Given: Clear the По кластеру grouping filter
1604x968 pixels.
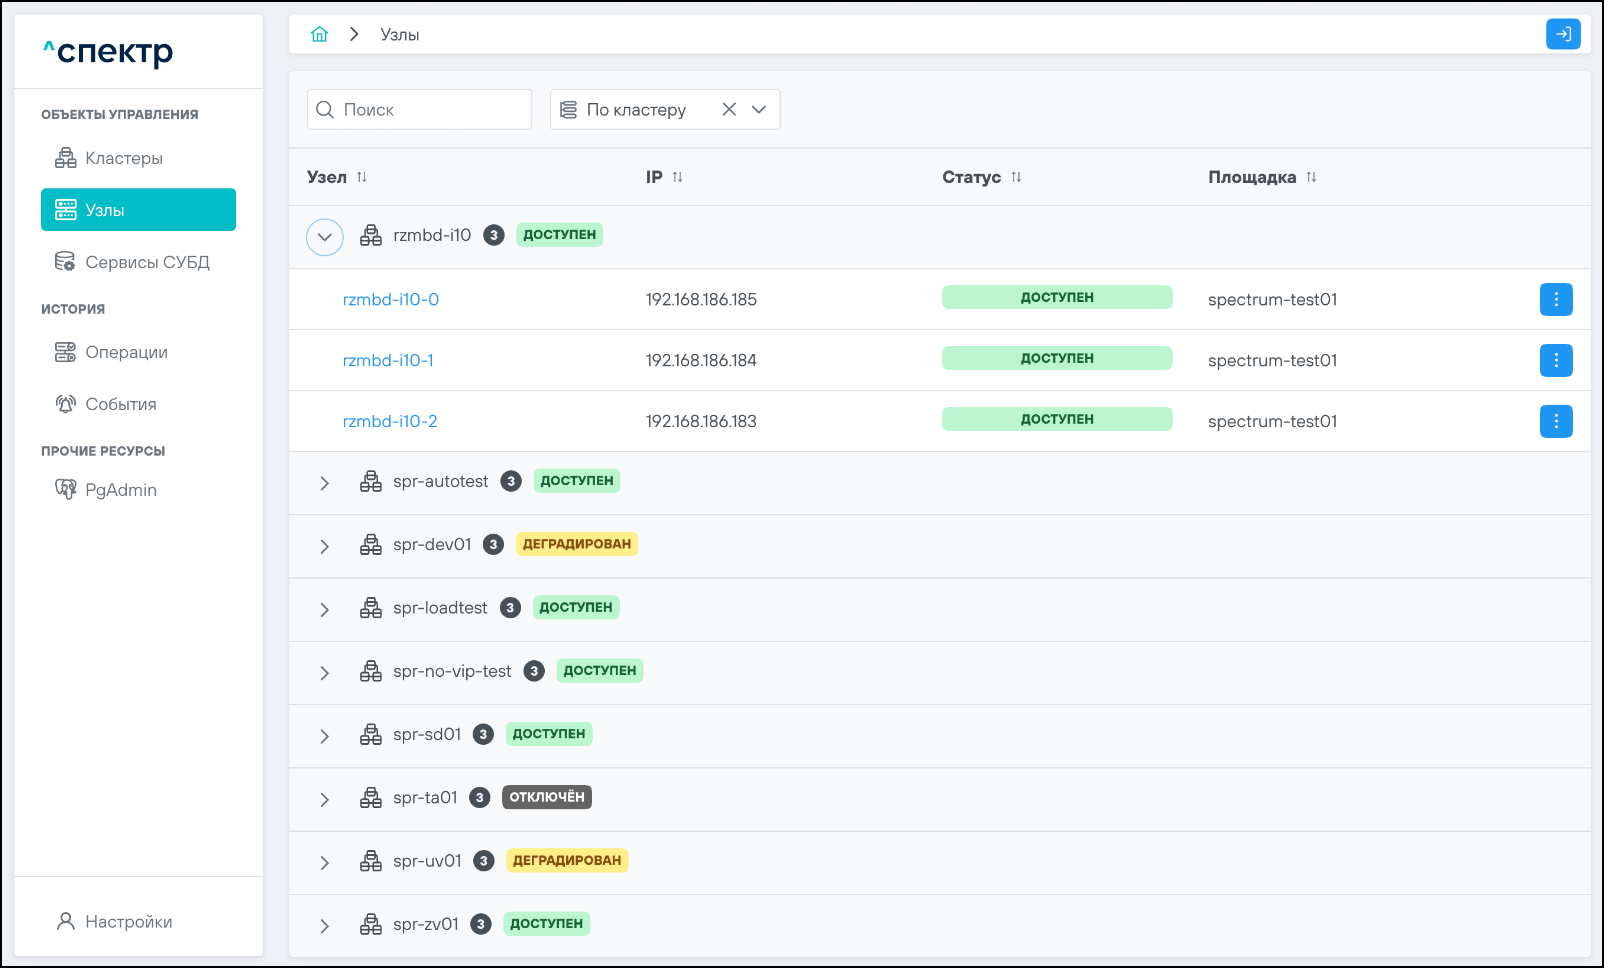Looking at the screenshot, I should (x=729, y=110).
